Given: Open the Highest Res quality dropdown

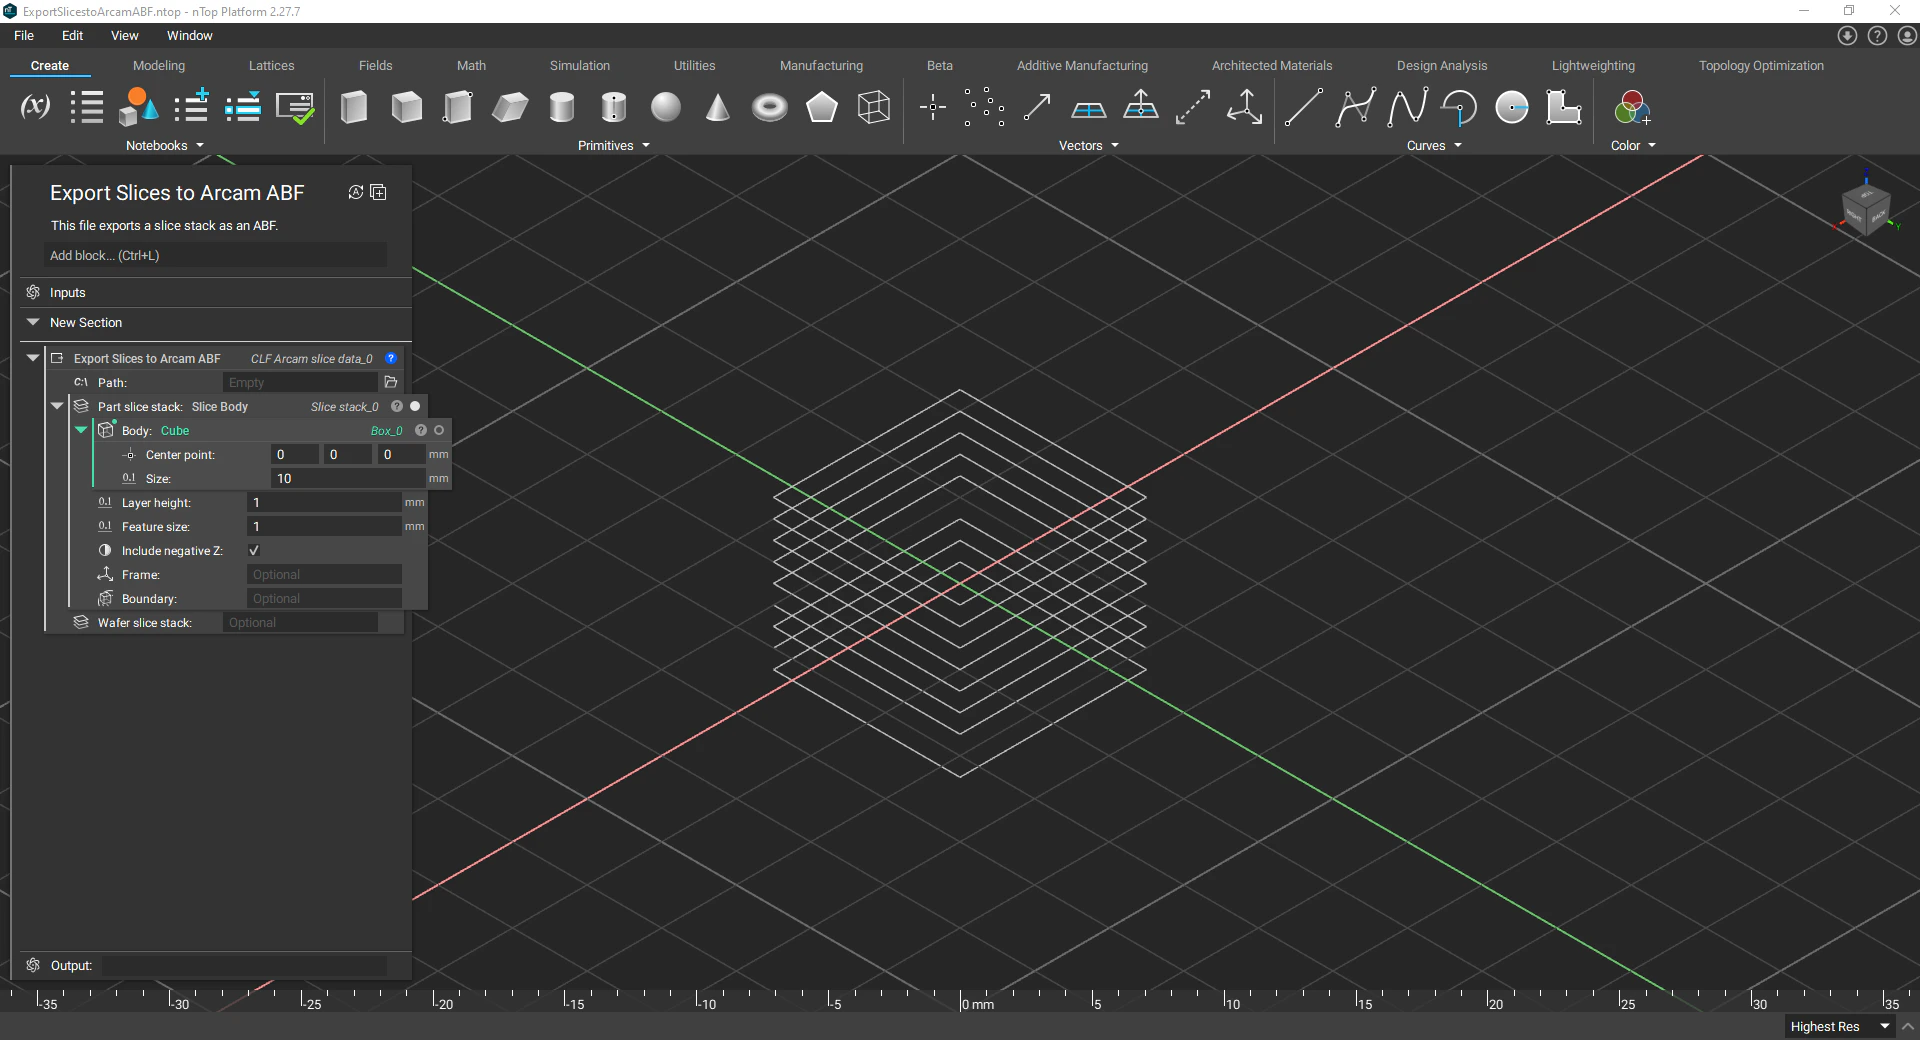Looking at the screenshot, I should click(x=1840, y=1026).
